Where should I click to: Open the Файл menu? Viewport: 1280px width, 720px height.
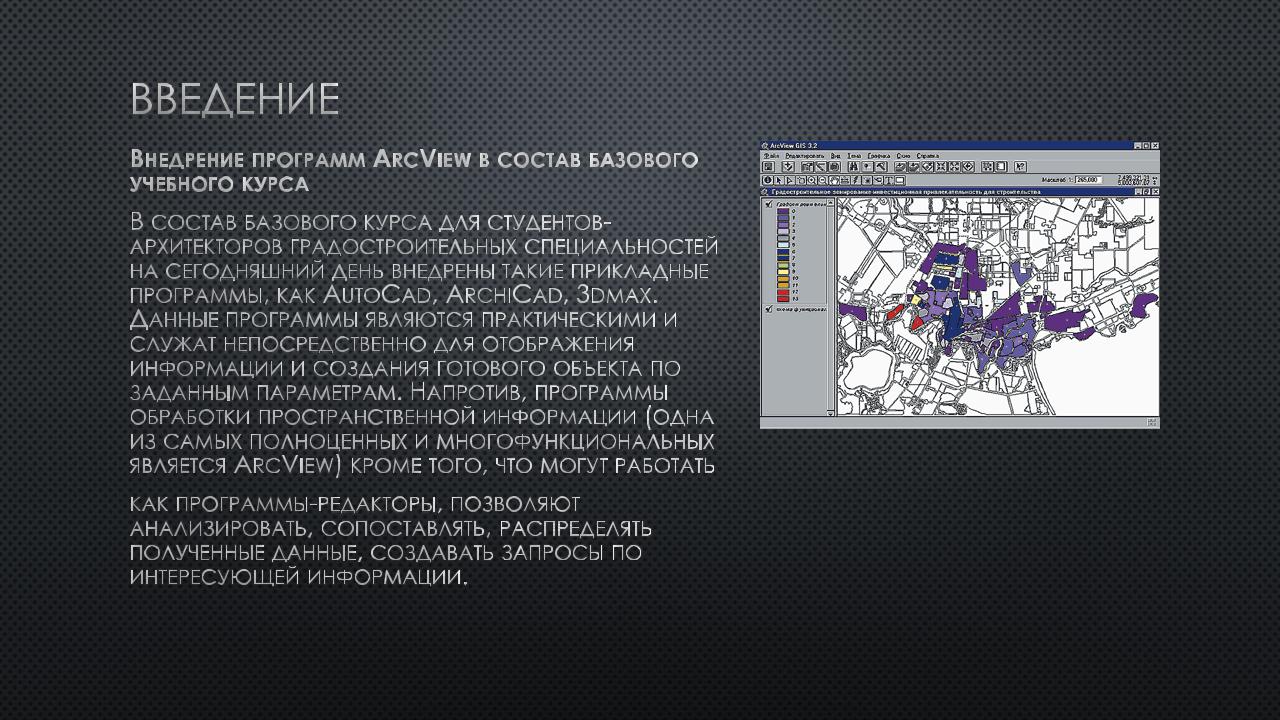[772, 156]
